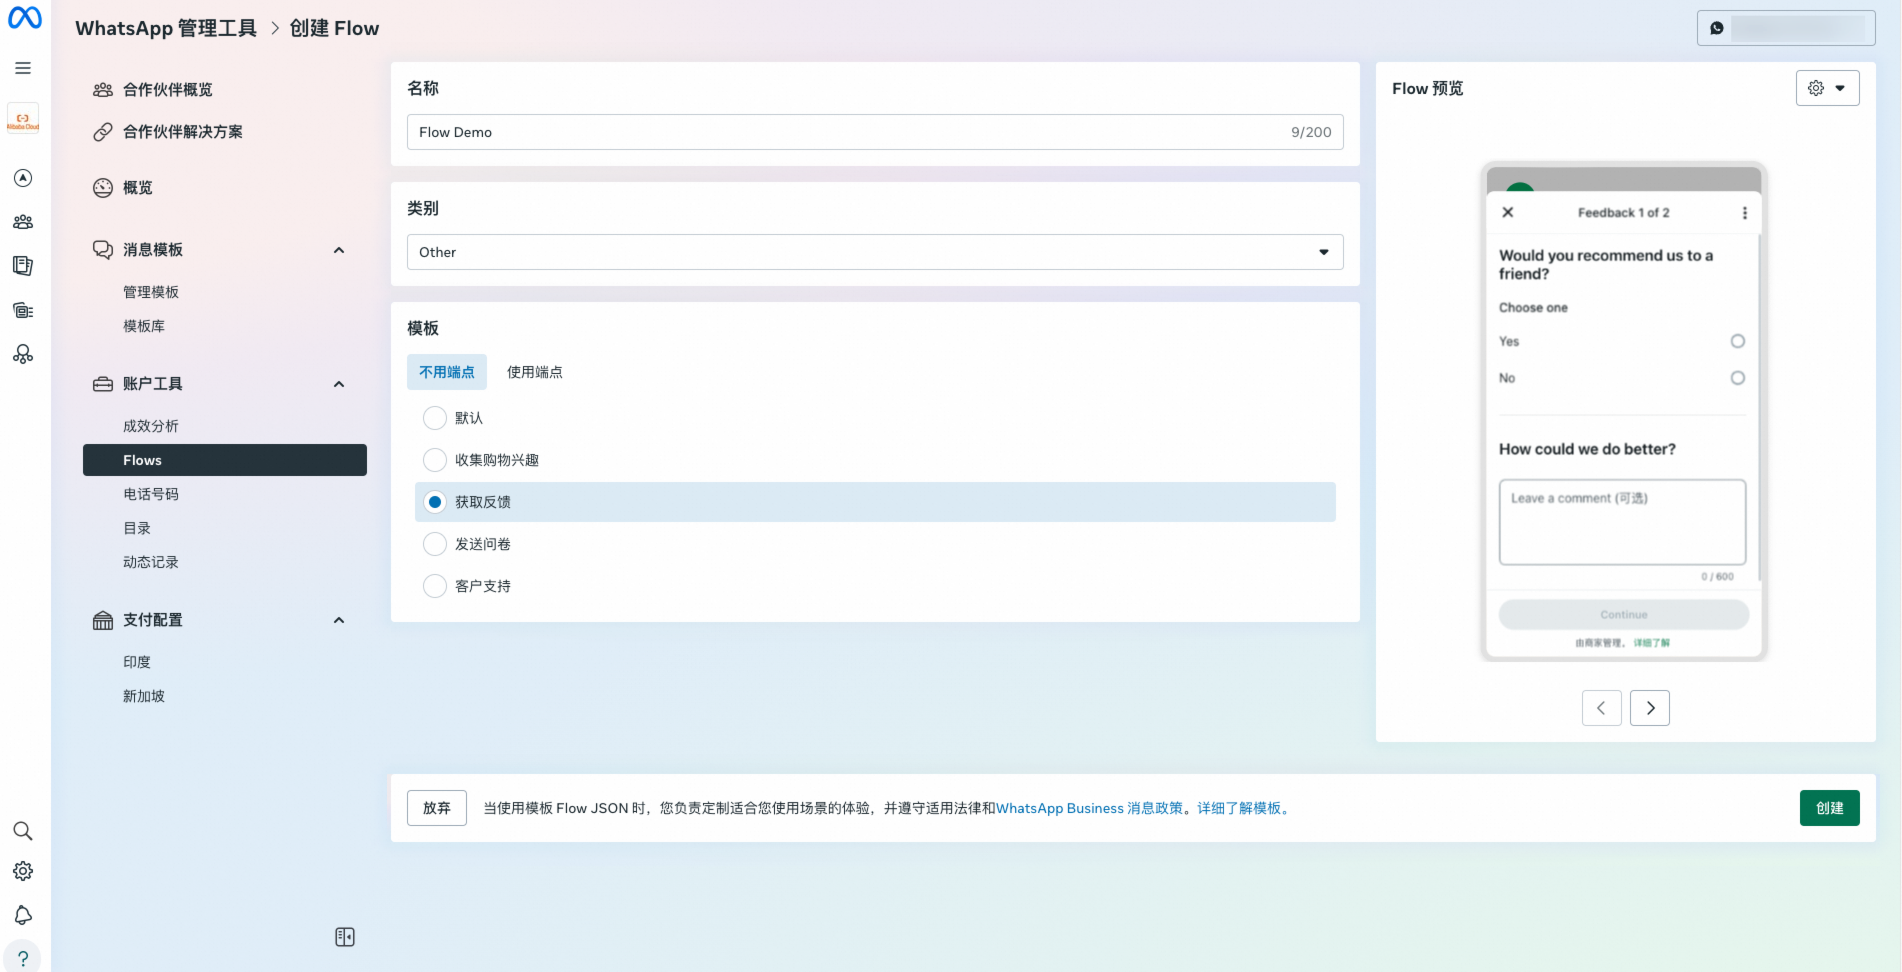
Task: Open Flows in the sidebar
Action: tap(225, 460)
